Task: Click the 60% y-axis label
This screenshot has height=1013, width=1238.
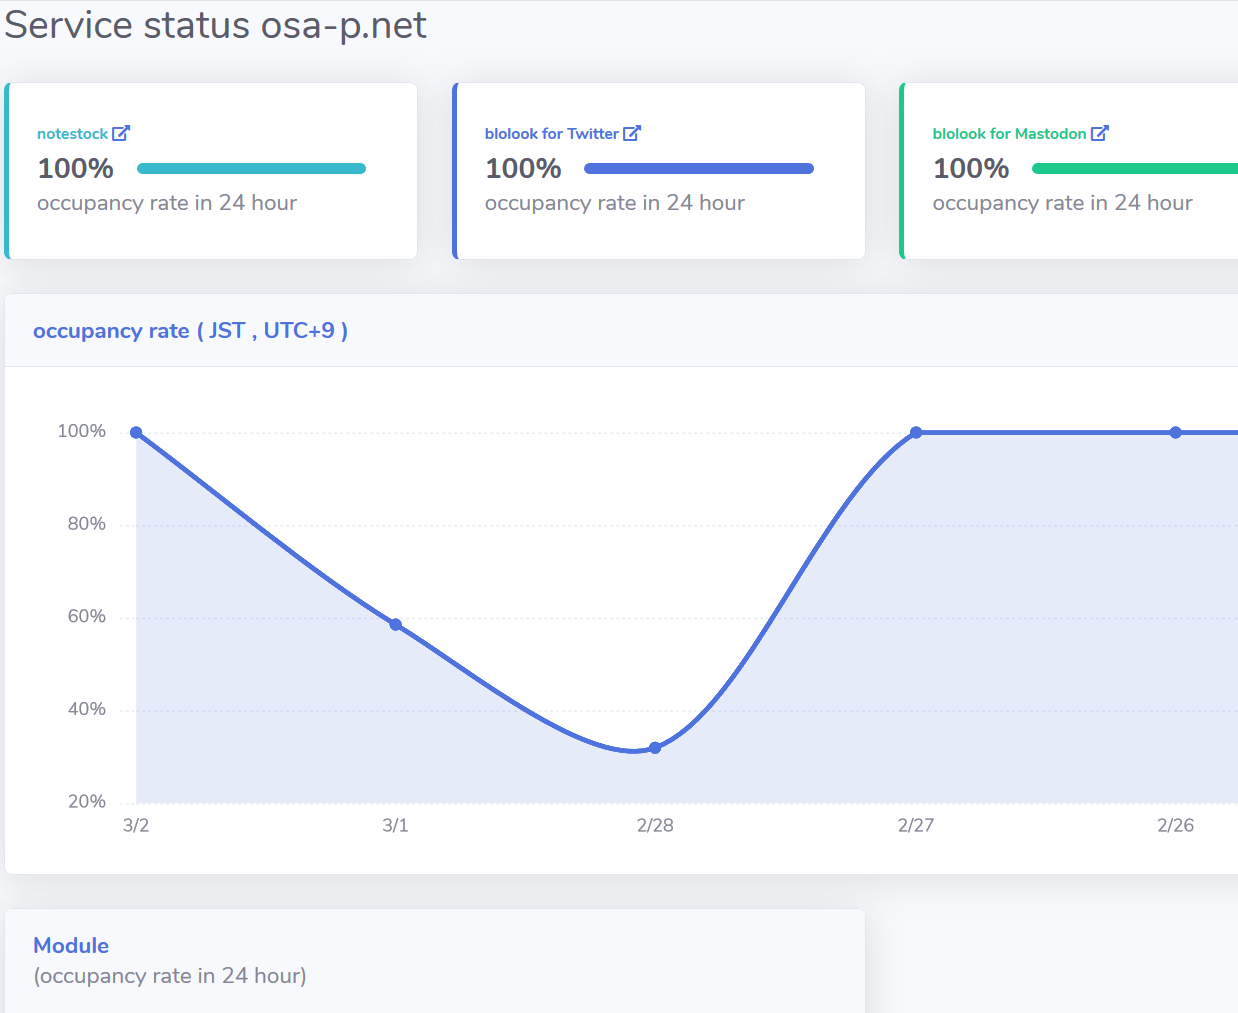Action: [87, 617]
